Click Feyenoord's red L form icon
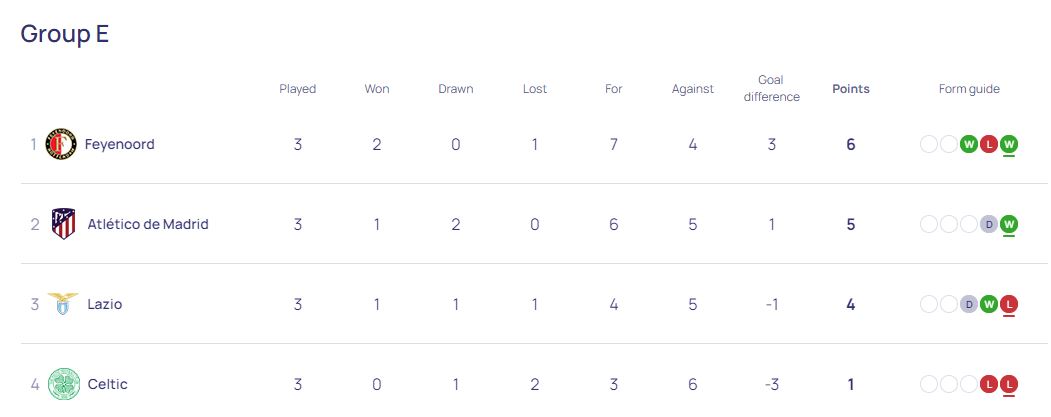This screenshot has width=1051, height=417. point(989,144)
